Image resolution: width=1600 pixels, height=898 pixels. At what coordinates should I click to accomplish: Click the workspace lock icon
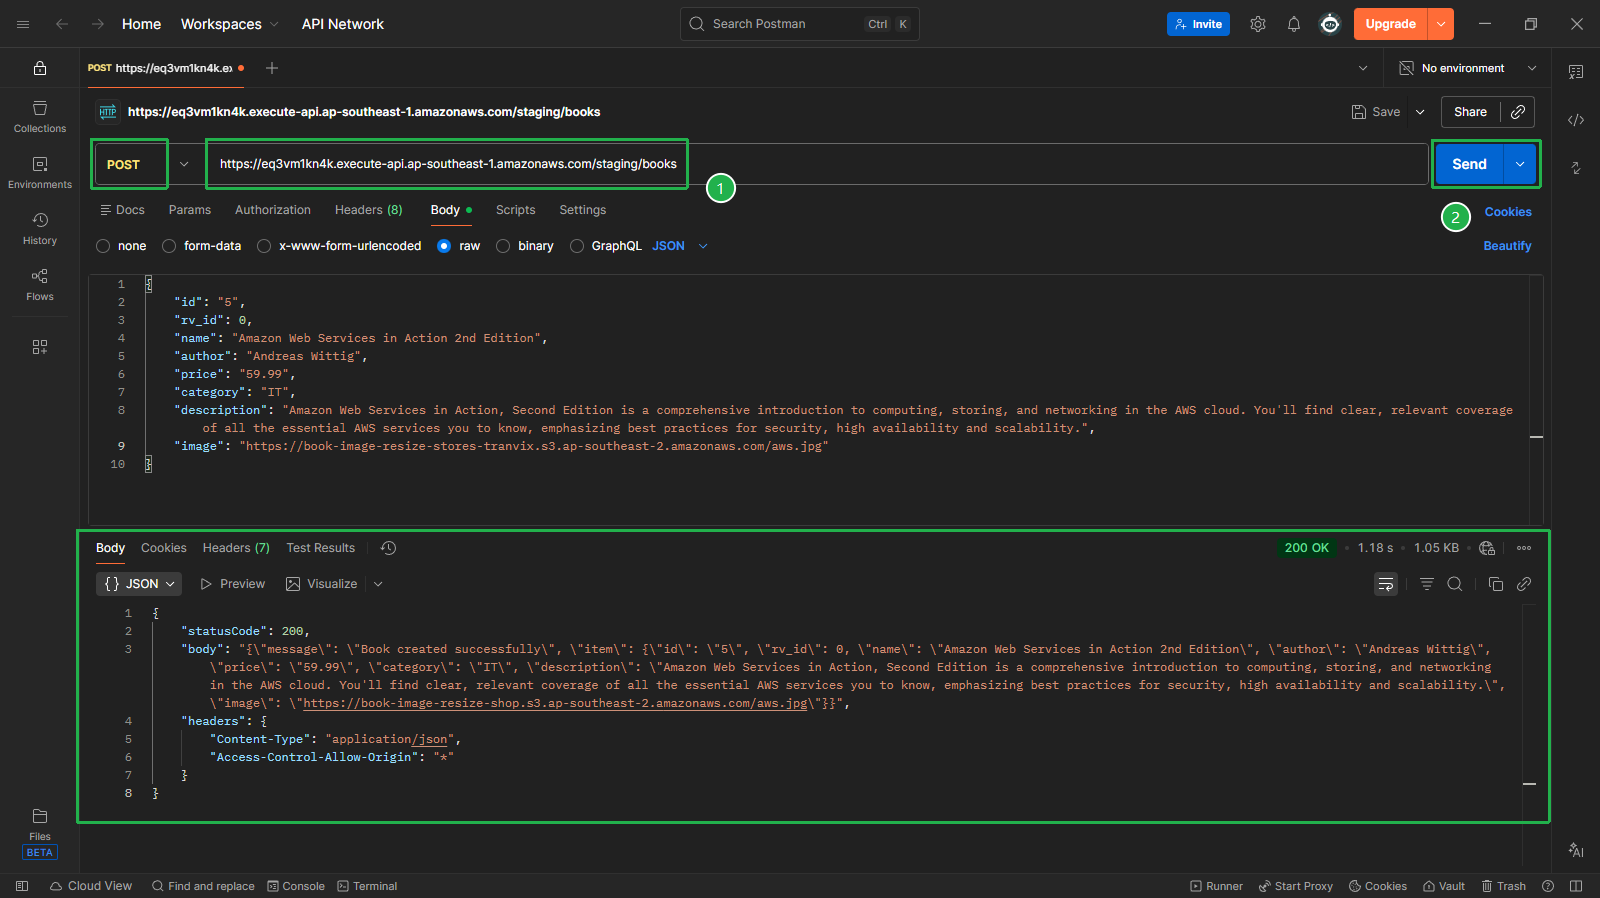point(40,68)
